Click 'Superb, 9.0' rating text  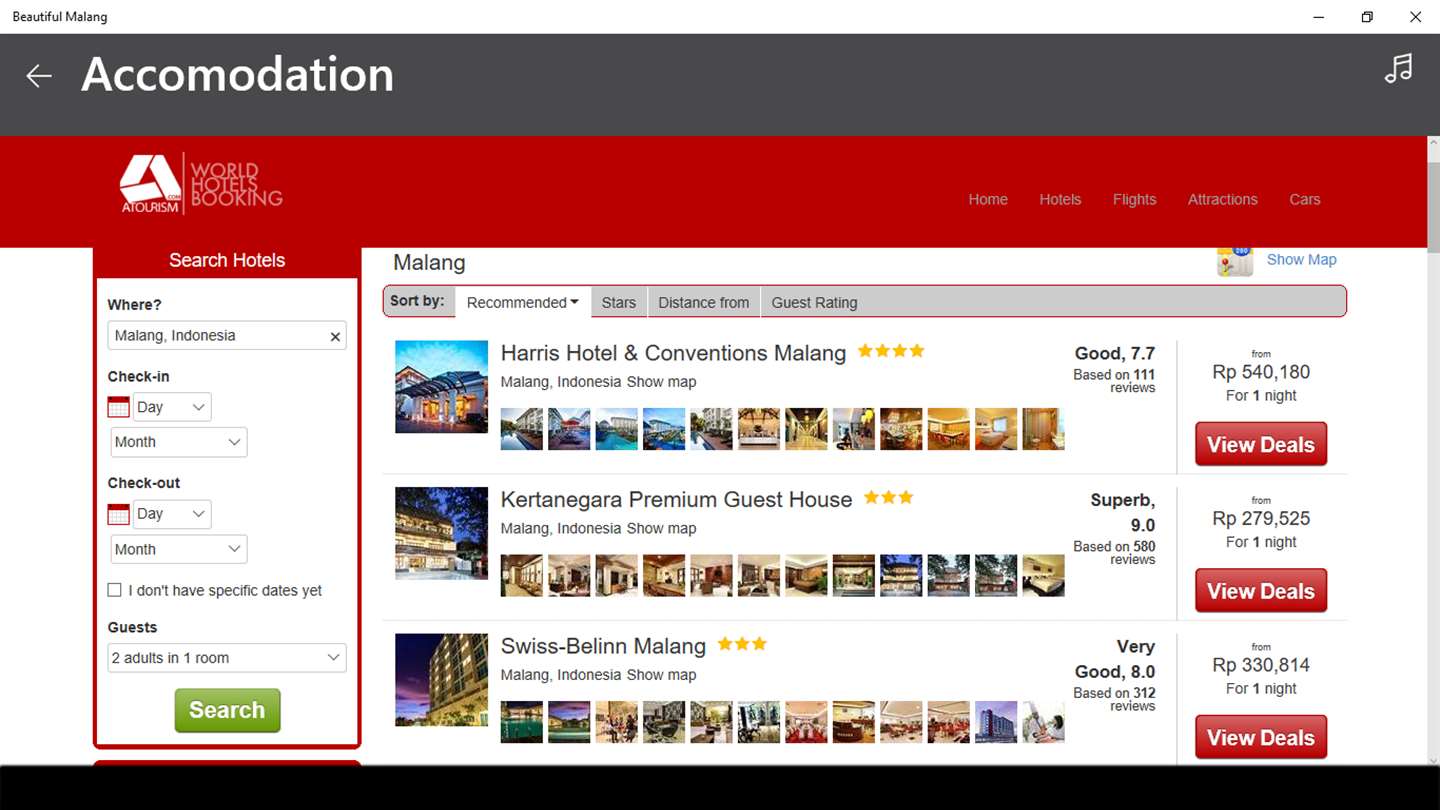[x=1123, y=512]
